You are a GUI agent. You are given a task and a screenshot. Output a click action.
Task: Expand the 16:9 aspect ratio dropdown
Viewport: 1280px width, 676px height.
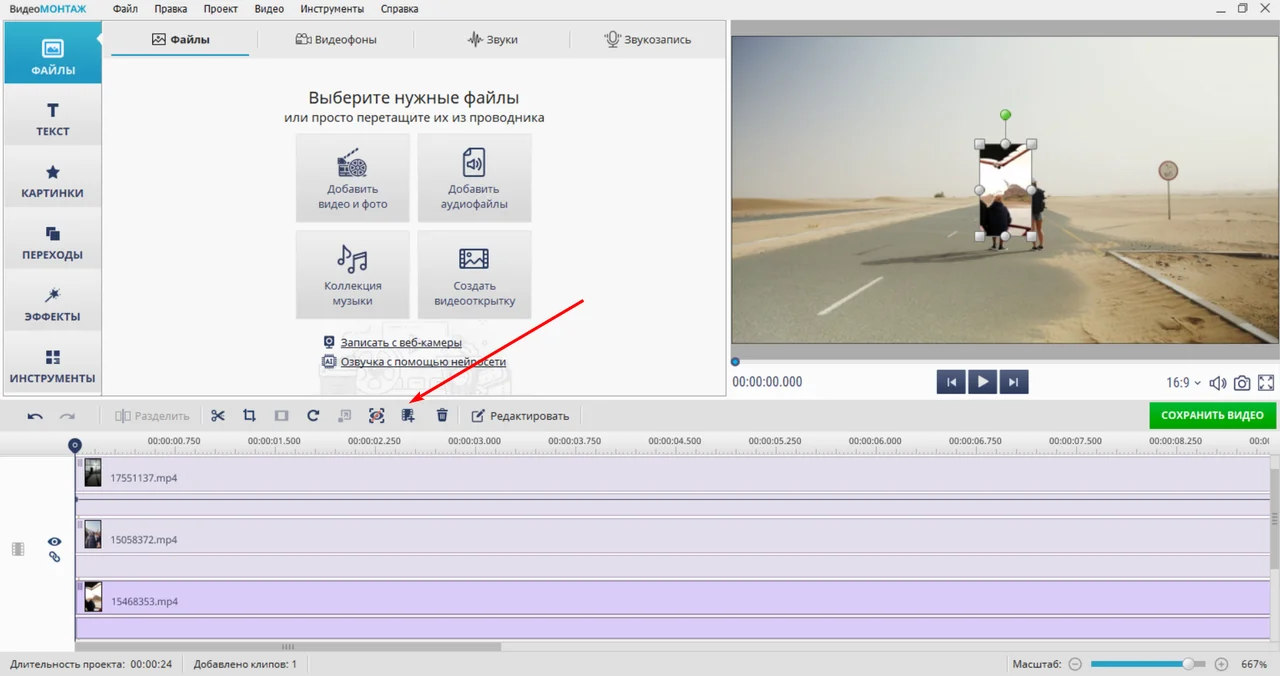(x=1184, y=383)
